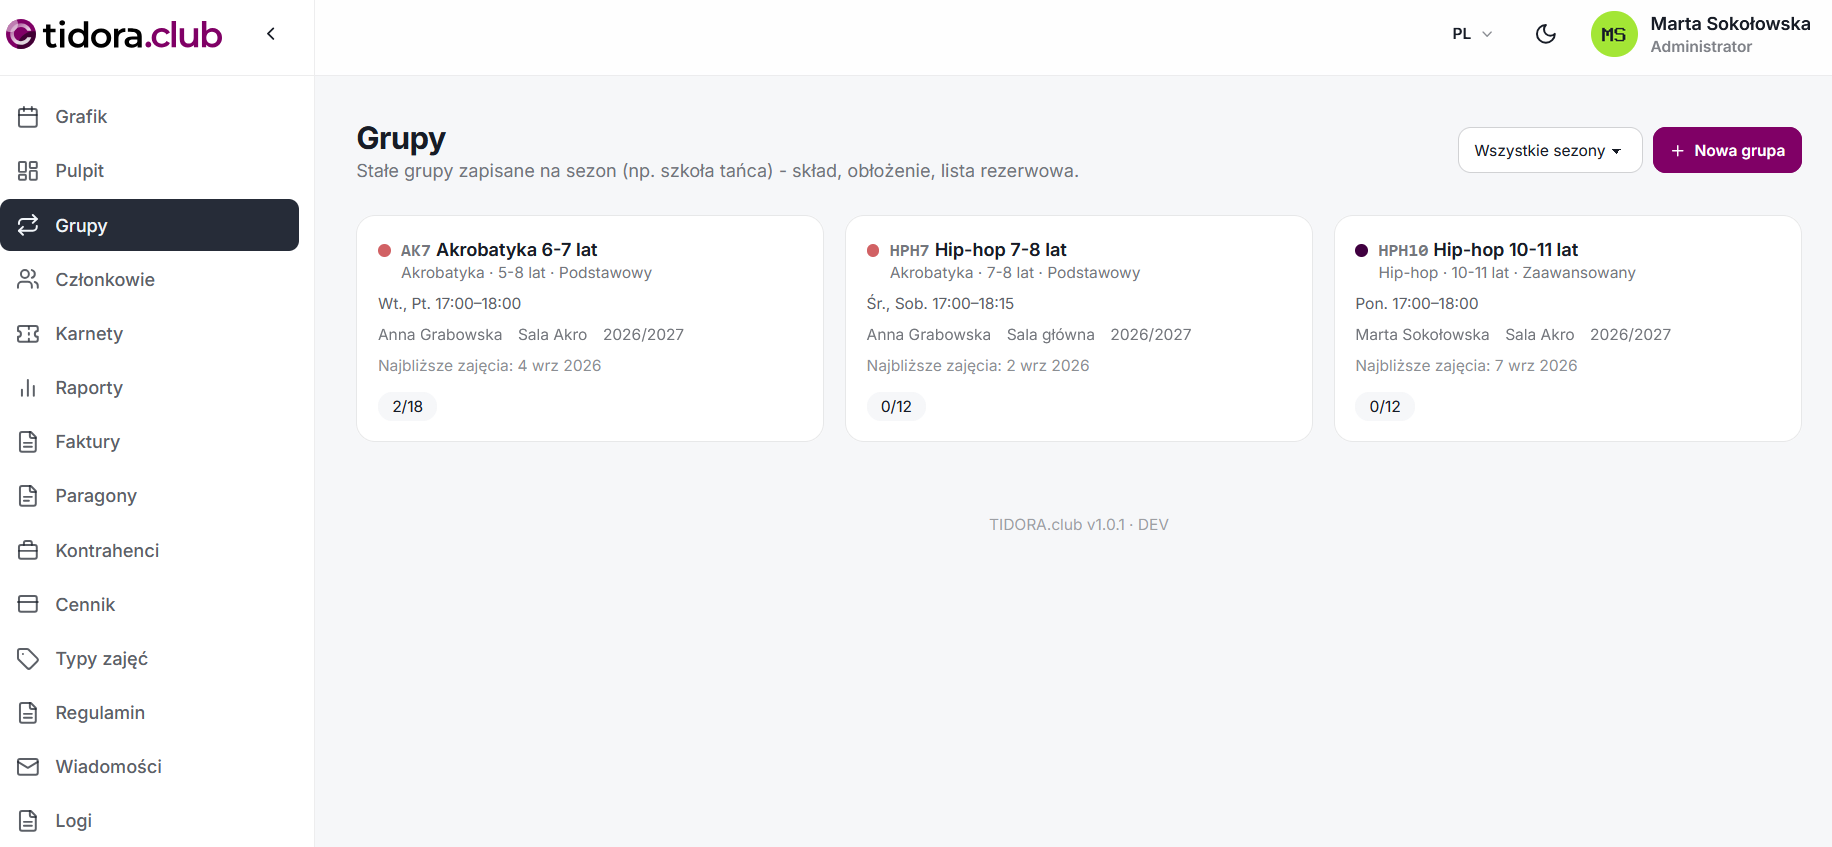Open Marta Sokołowska user avatar
The height and width of the screenshot is (847, 1832).
tap(1614, 34)
